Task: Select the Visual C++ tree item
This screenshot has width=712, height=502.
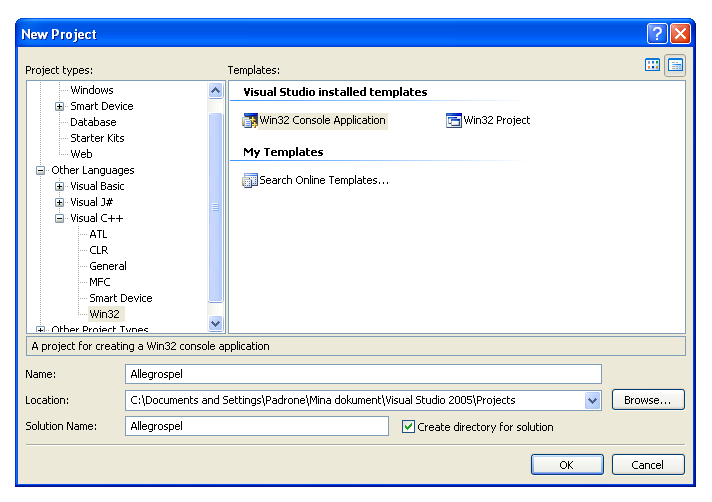Action: (97, 218)
